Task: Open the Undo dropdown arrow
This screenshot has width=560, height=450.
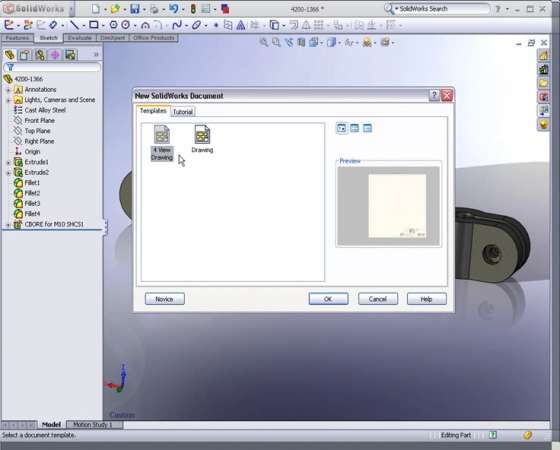Action: click(183, 9)
